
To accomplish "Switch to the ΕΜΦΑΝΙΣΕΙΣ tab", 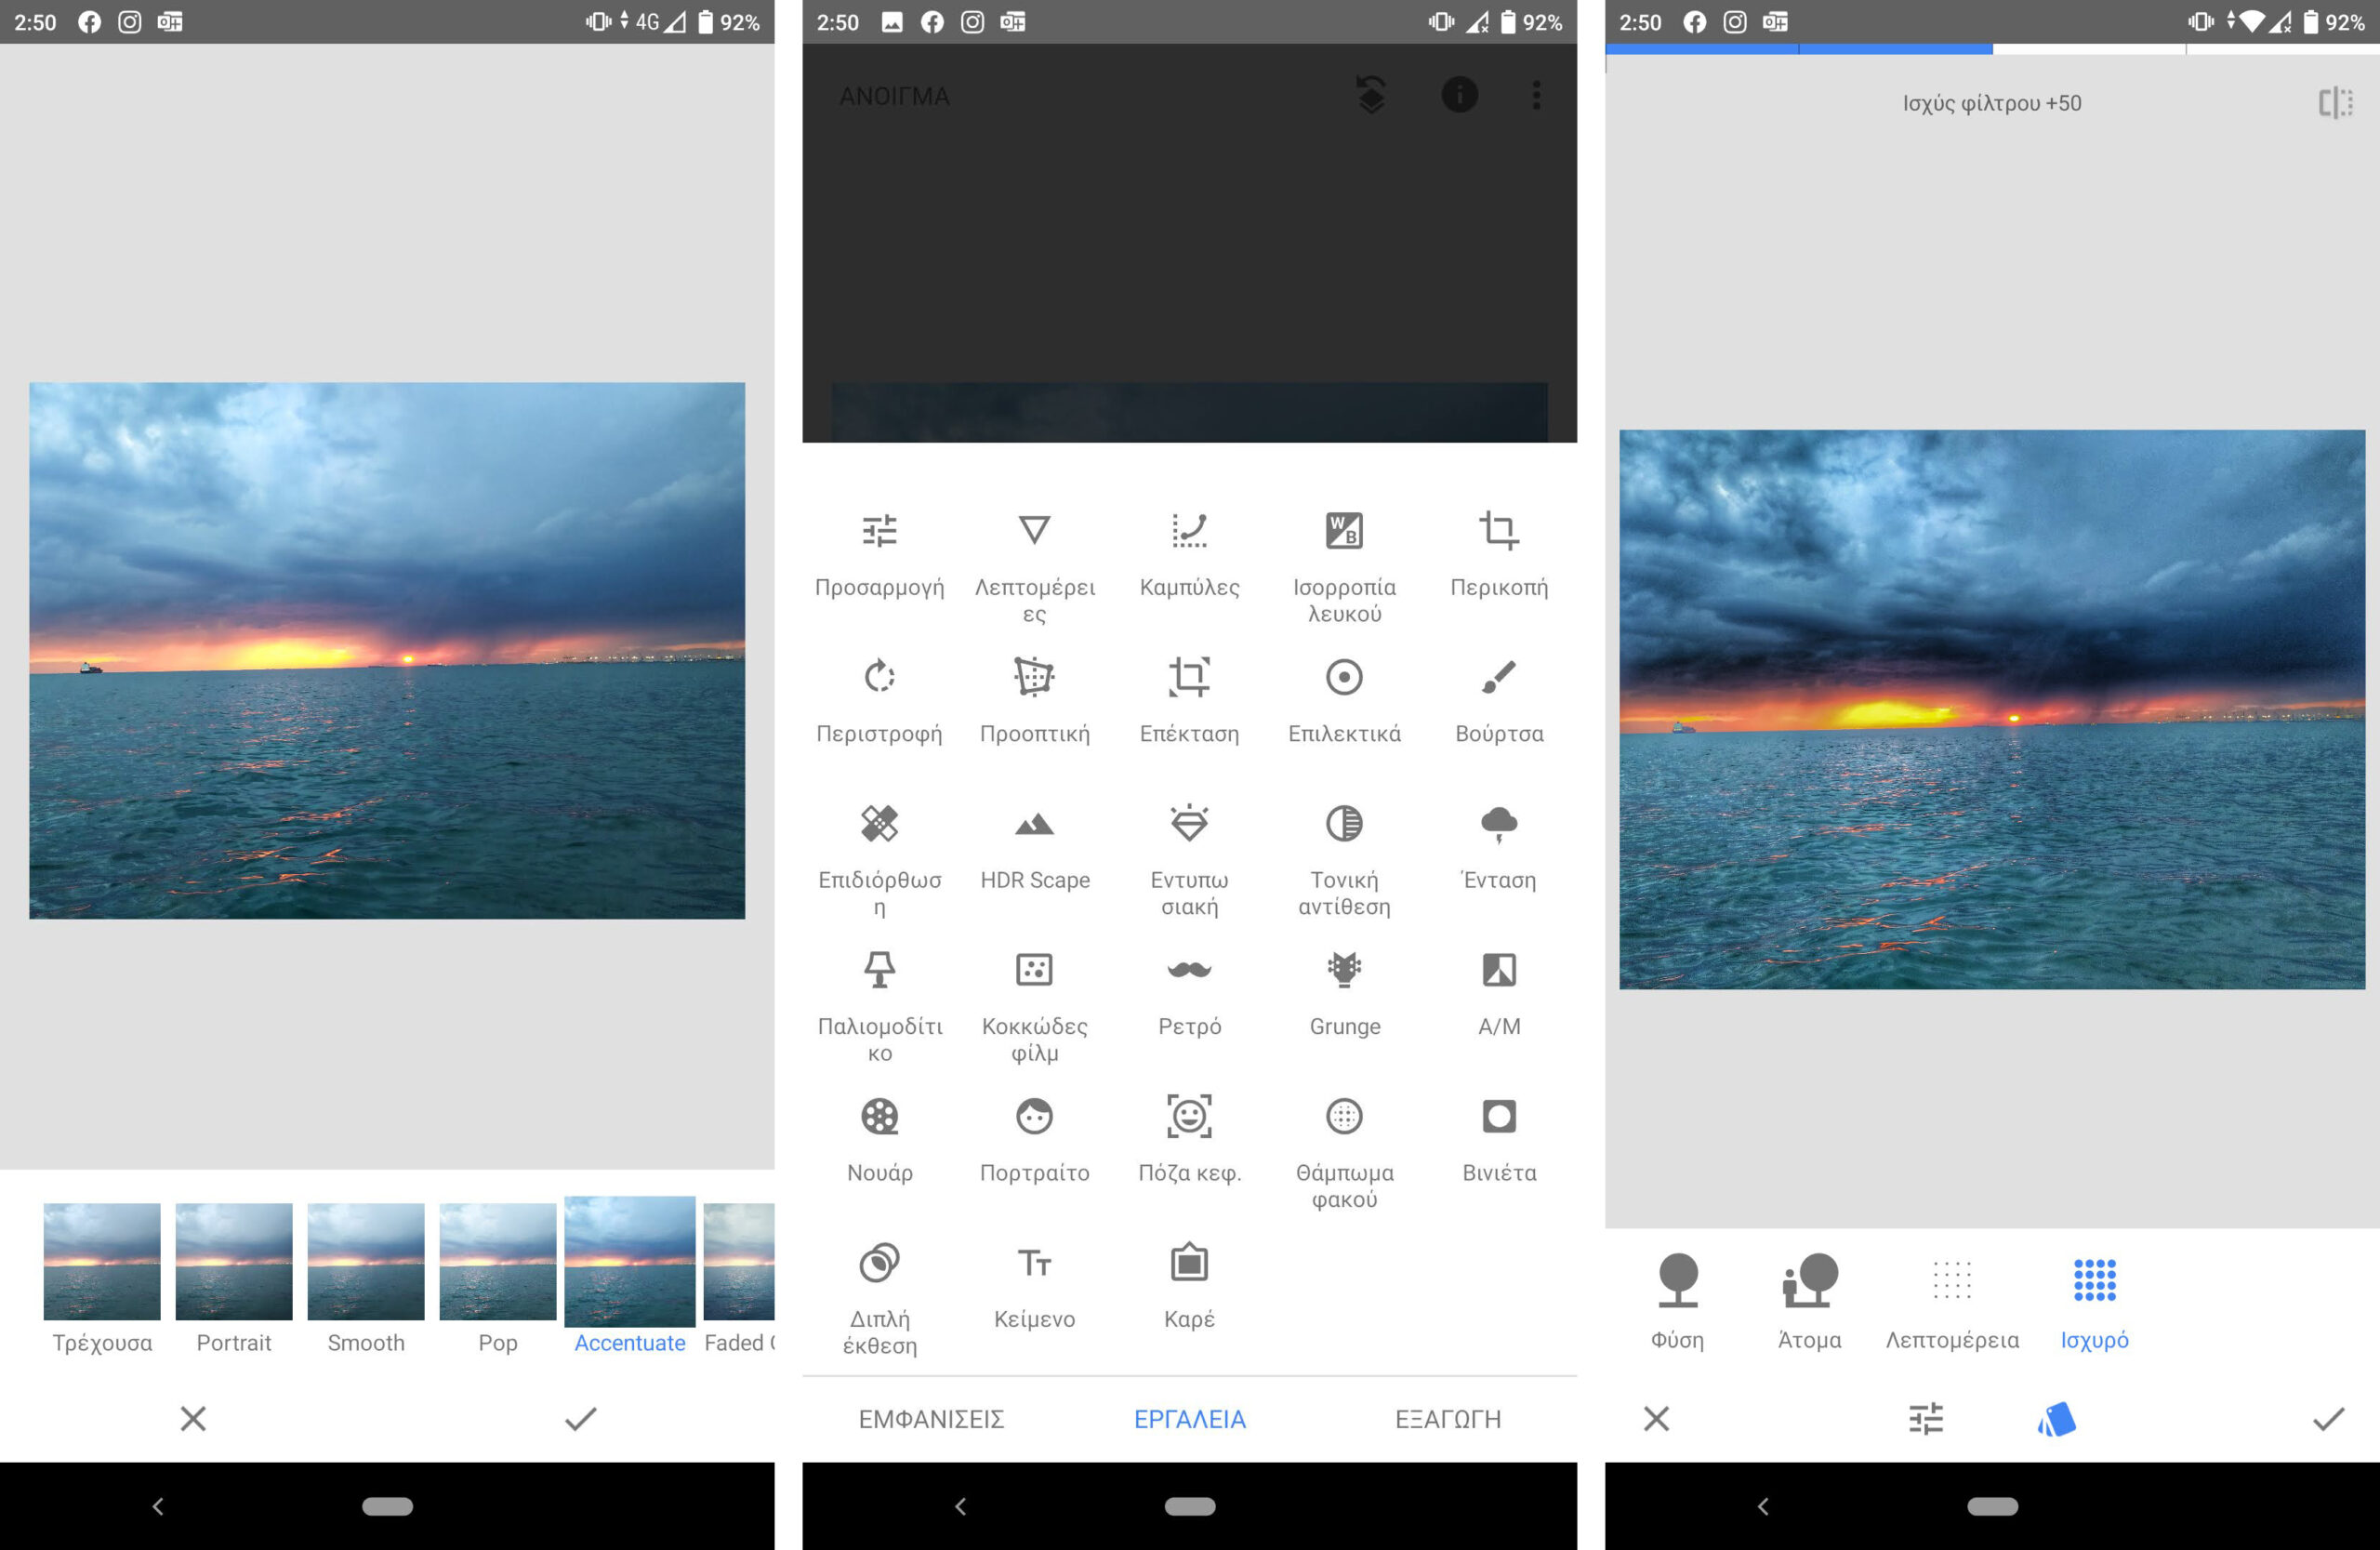I will (931, 1418).
